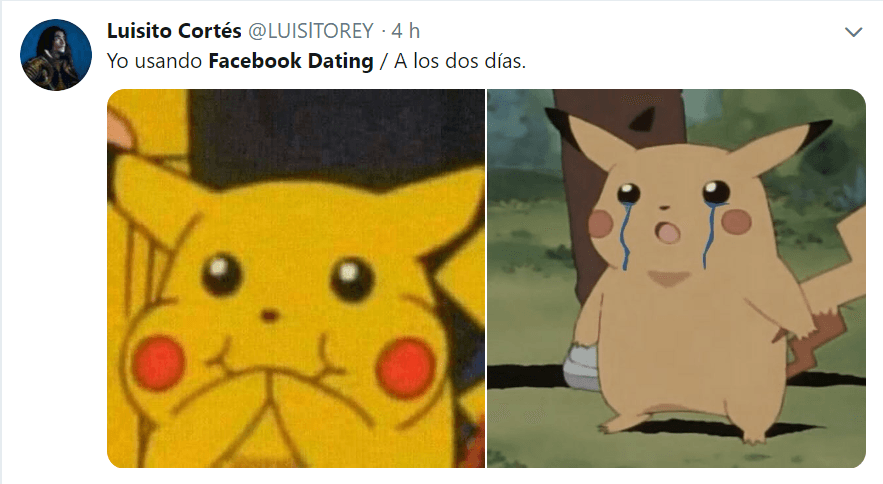Open the left surprised Pikachu image
This screenshot has width=883, height=484.
[296, 278]
